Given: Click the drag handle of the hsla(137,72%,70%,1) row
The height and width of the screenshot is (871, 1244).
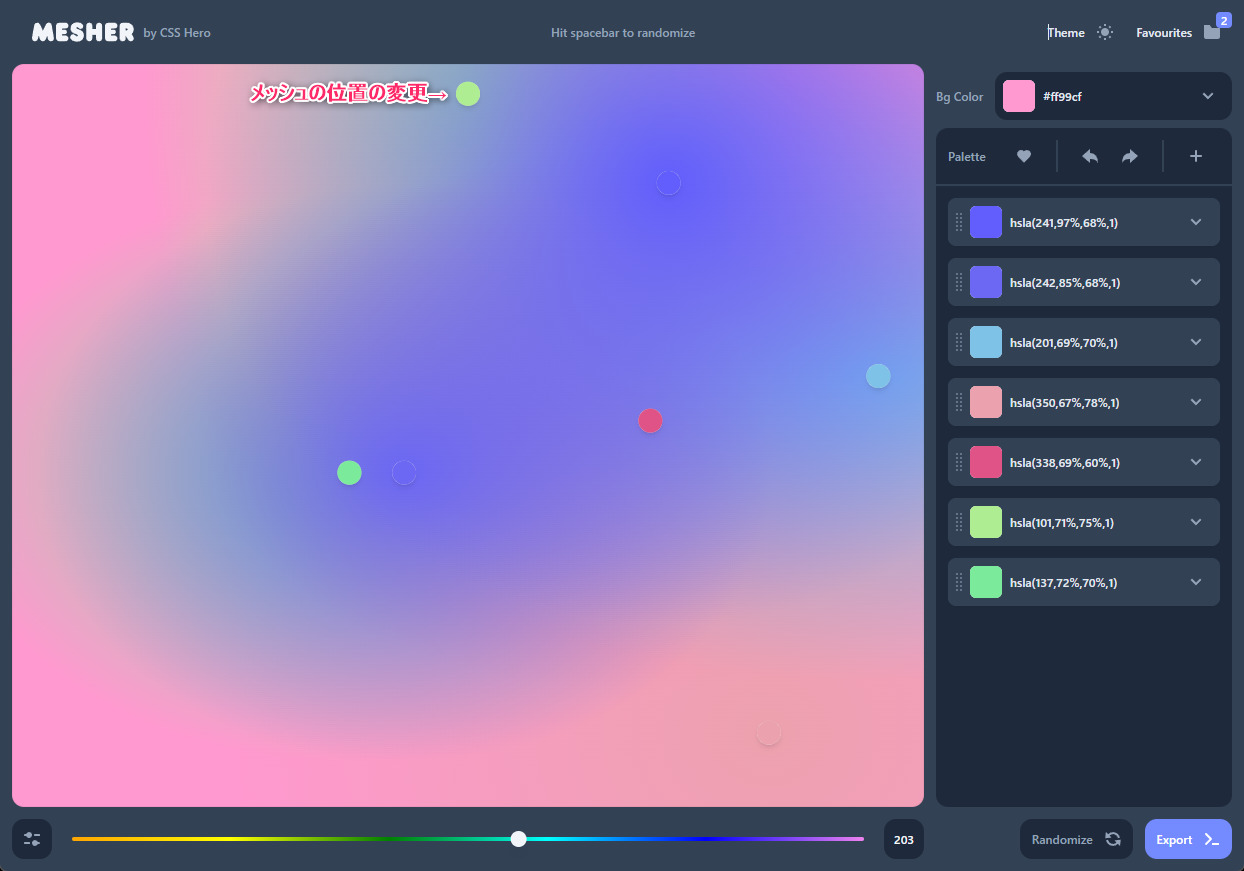Looking at the screenshot, I should pyautogui.click(x=959, y=582).
